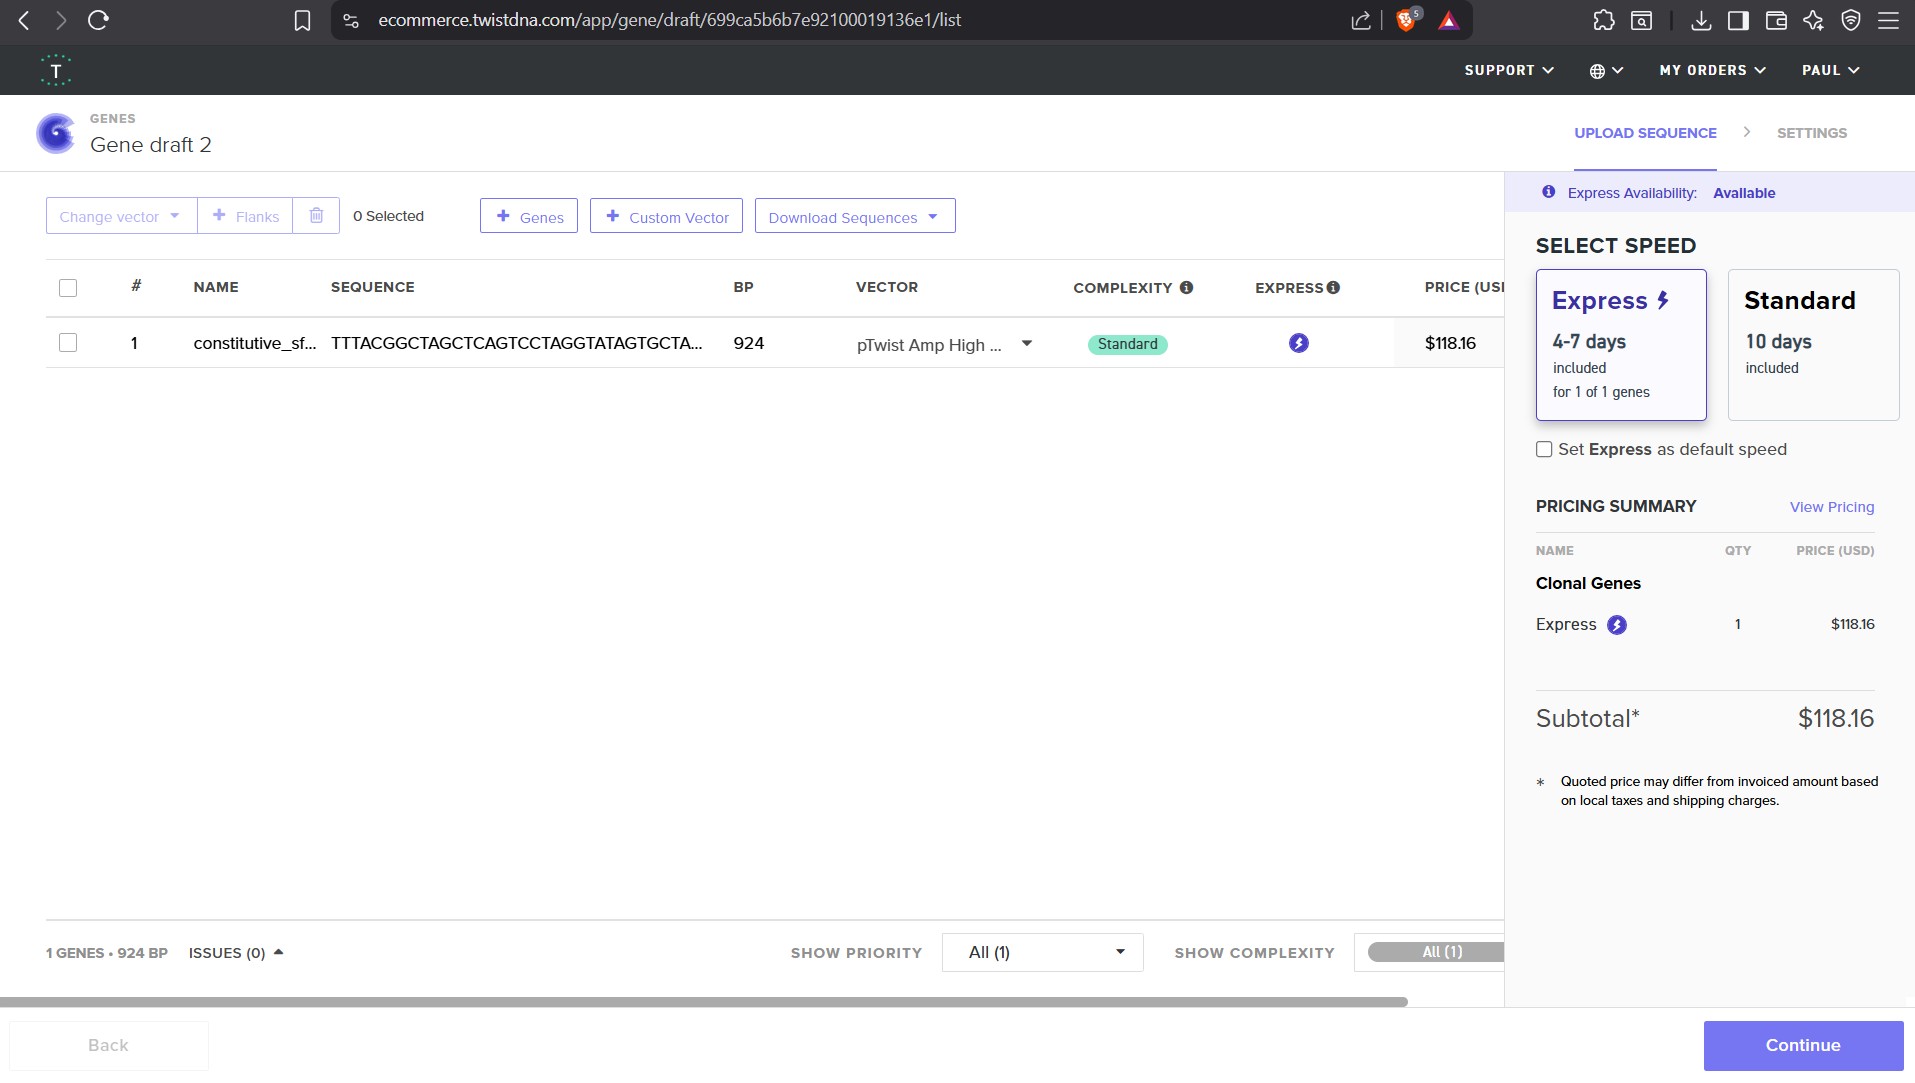Click the $118.16 price in row 1

[1450, 343]
